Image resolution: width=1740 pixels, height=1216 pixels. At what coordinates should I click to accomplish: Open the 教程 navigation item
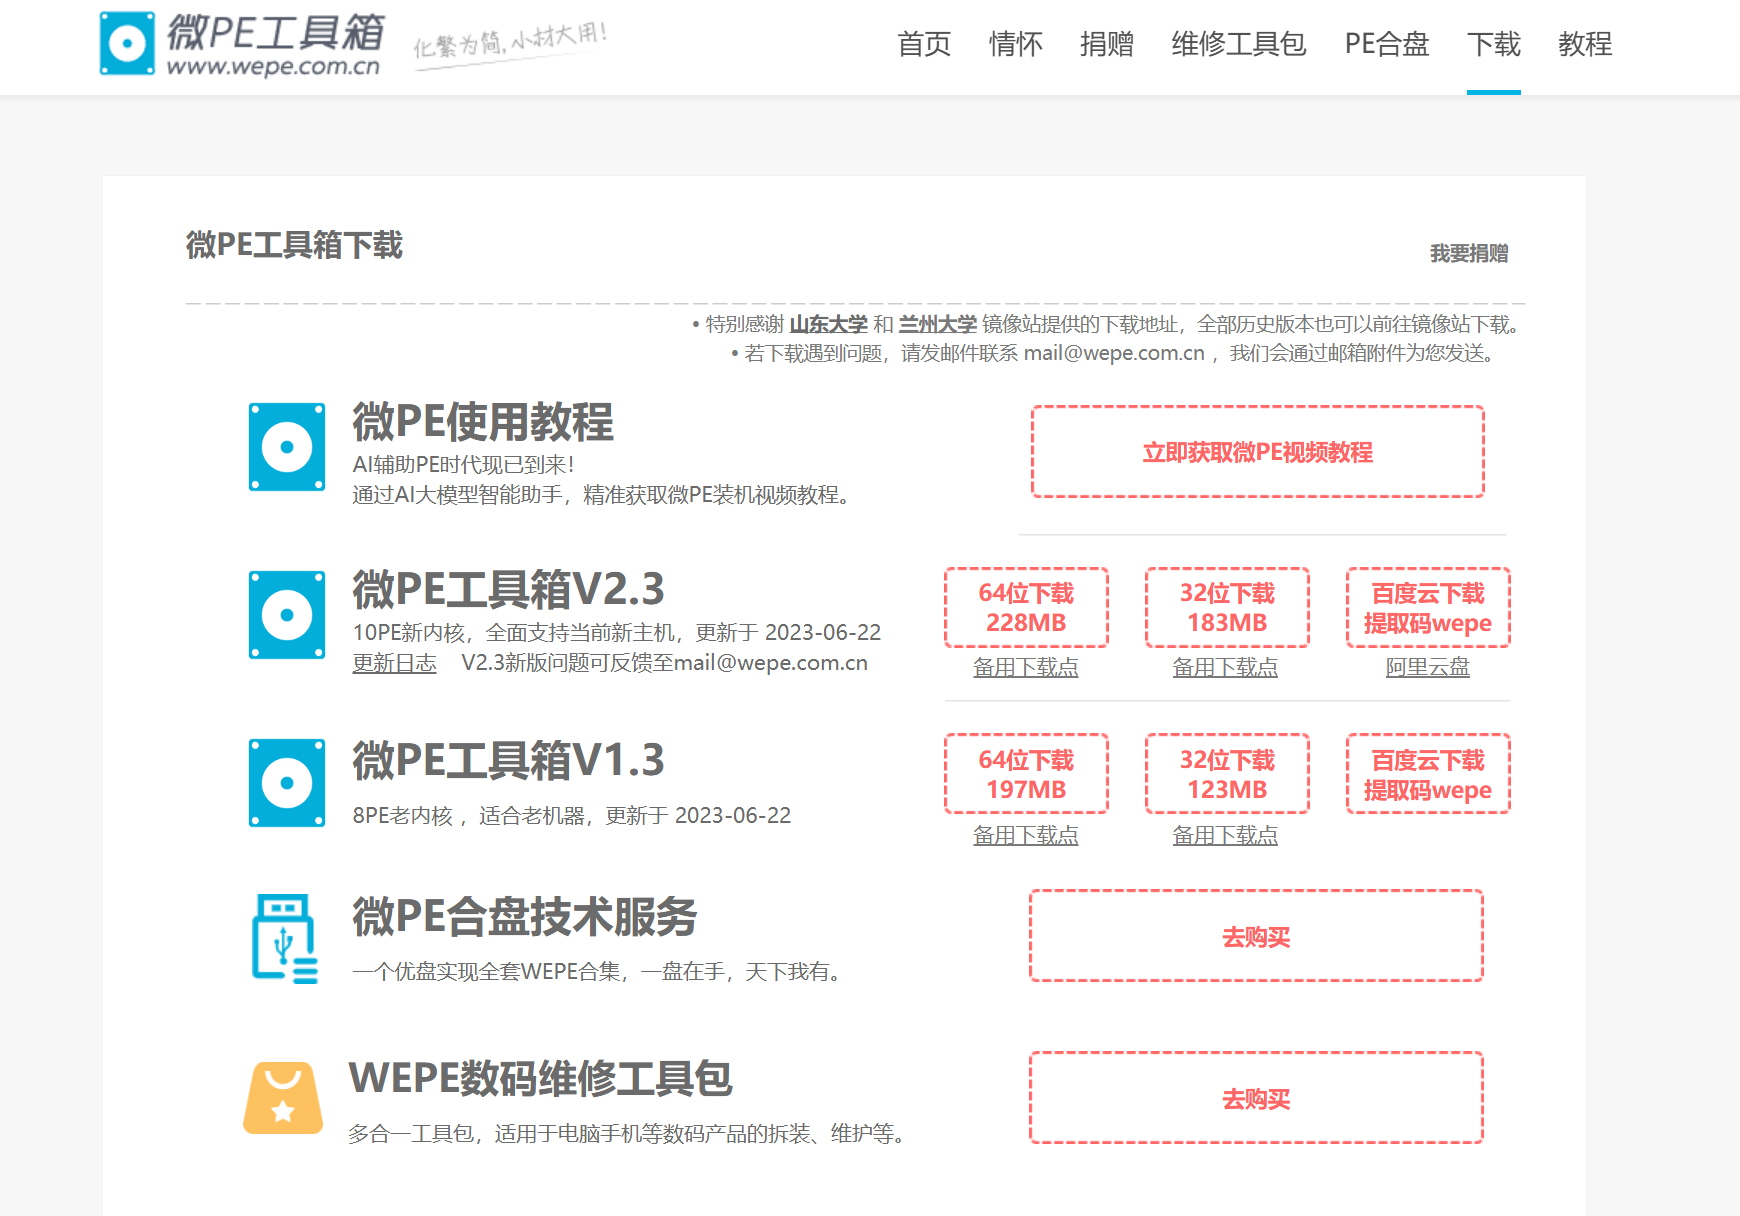(1585, 44)
